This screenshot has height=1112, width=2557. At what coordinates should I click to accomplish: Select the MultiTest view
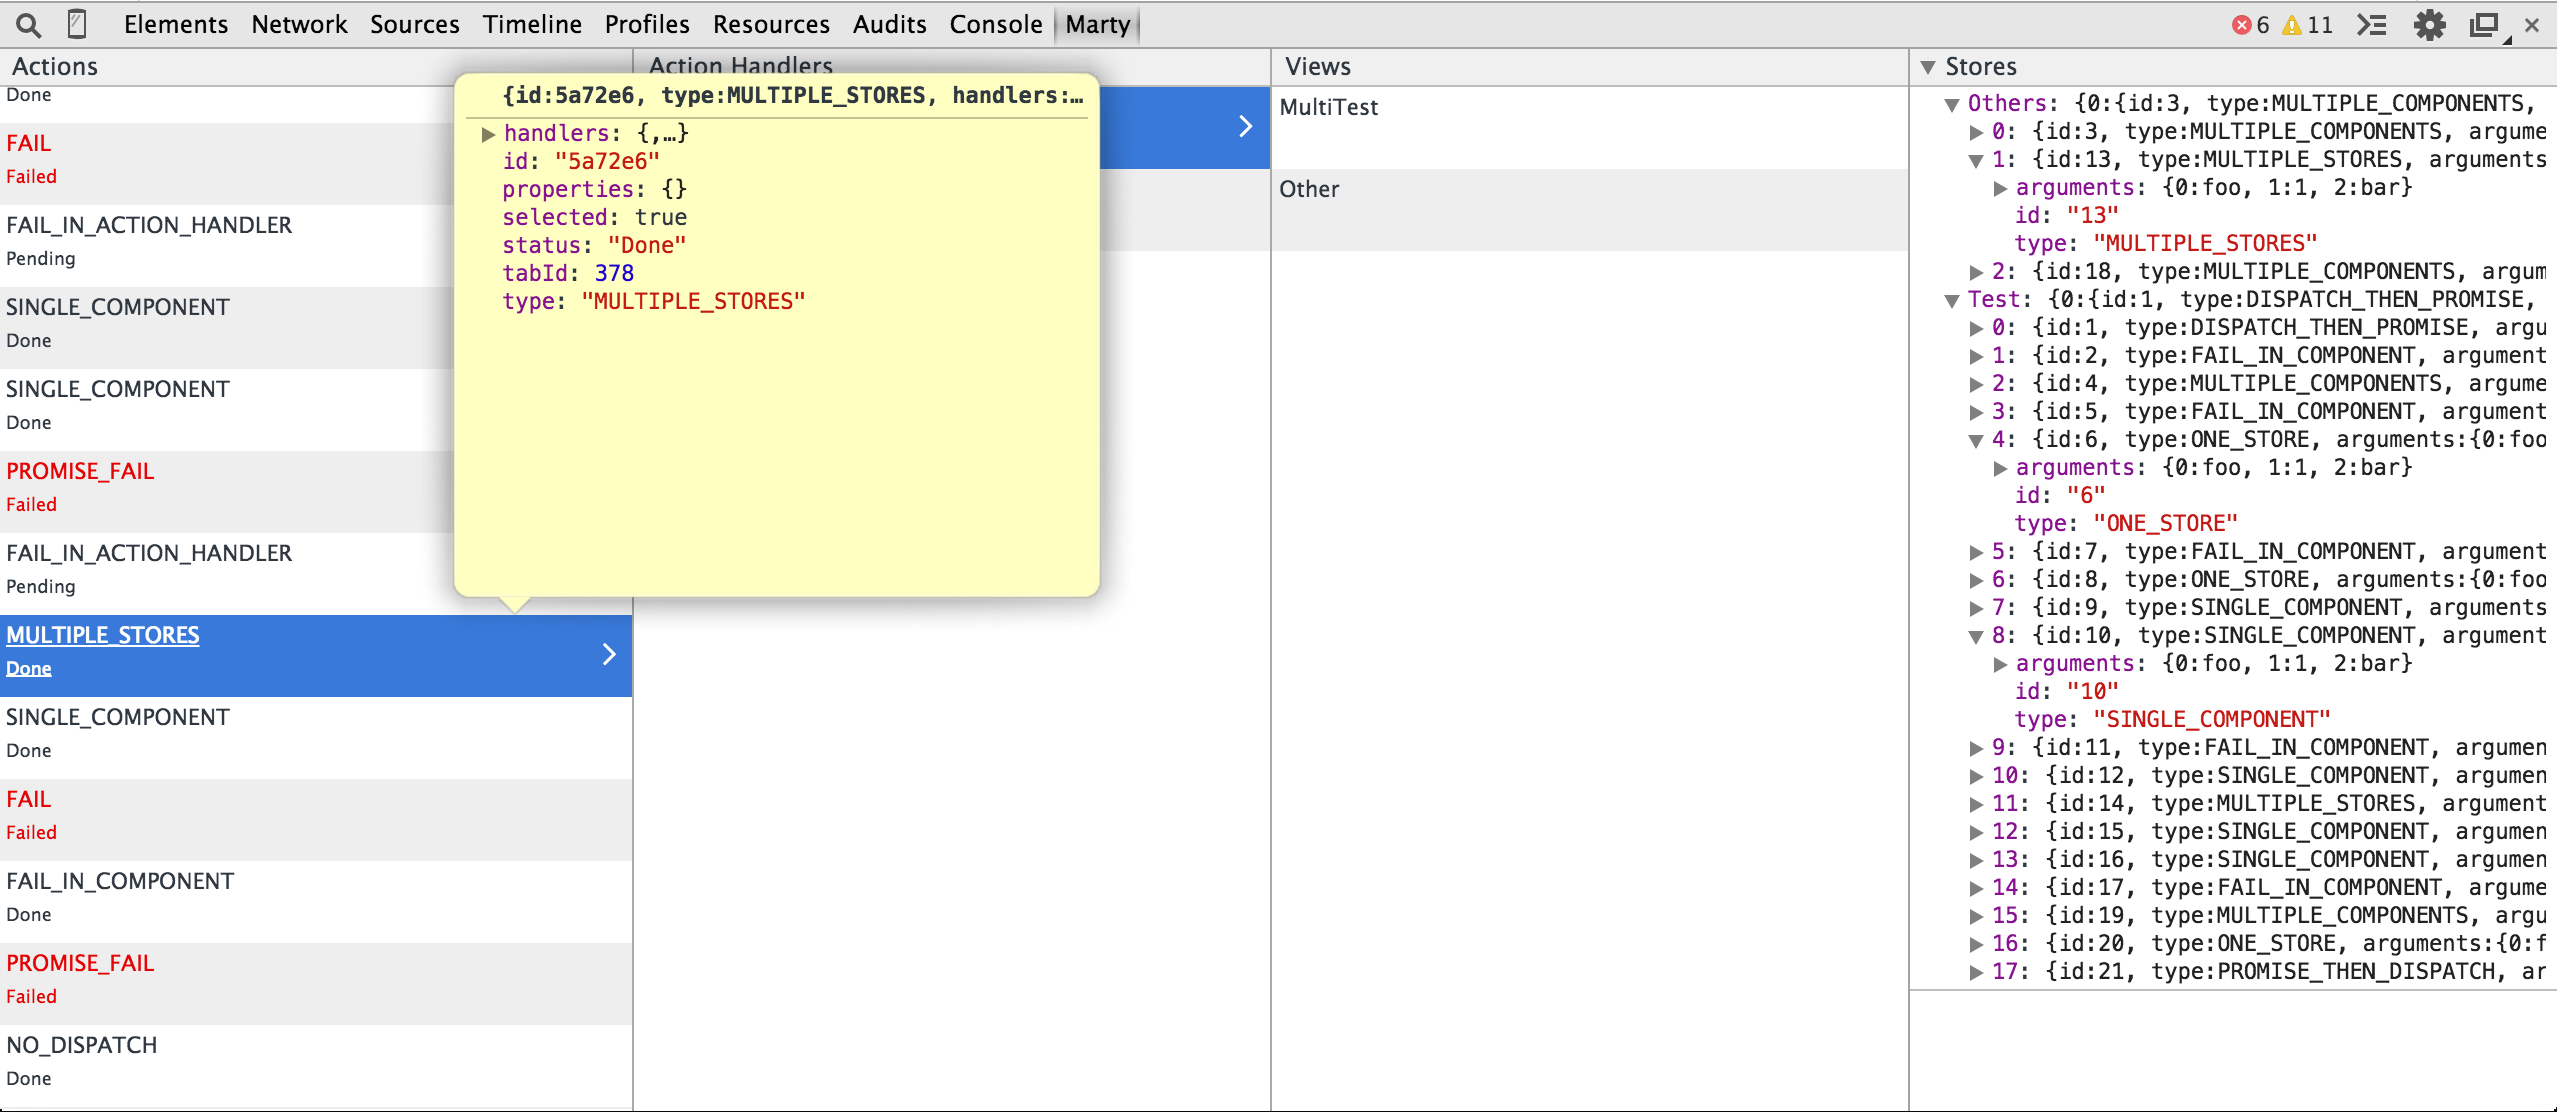click(1329, 107)
